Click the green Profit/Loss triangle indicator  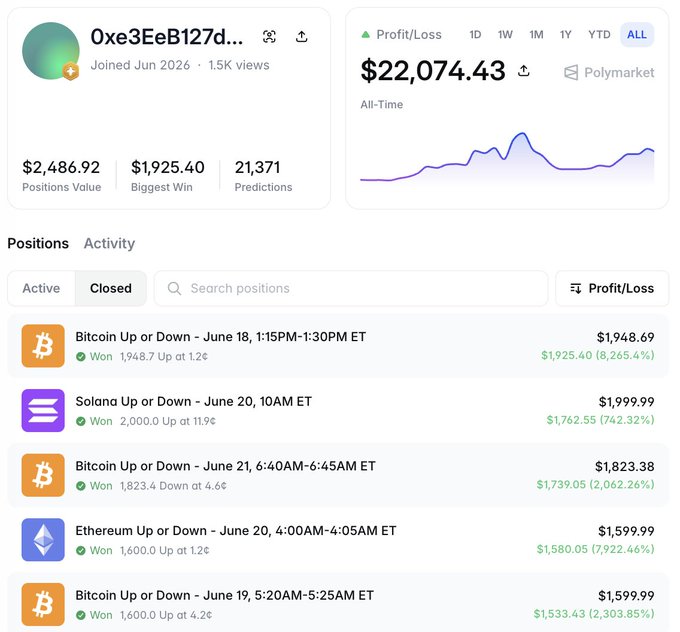pos(366,35)
